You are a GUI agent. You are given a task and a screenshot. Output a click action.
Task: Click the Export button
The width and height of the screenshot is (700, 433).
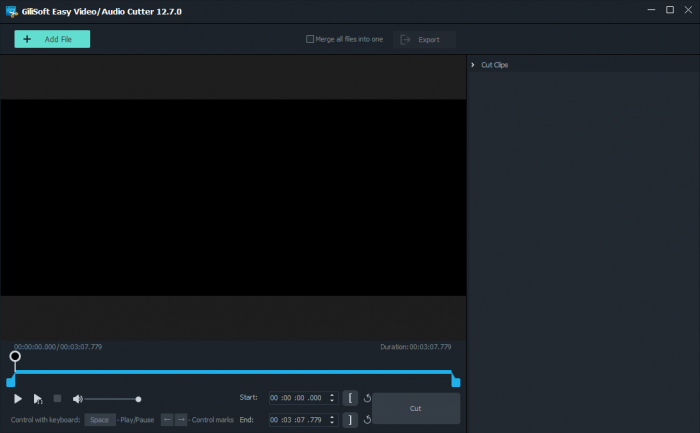(x=423, y=40)
